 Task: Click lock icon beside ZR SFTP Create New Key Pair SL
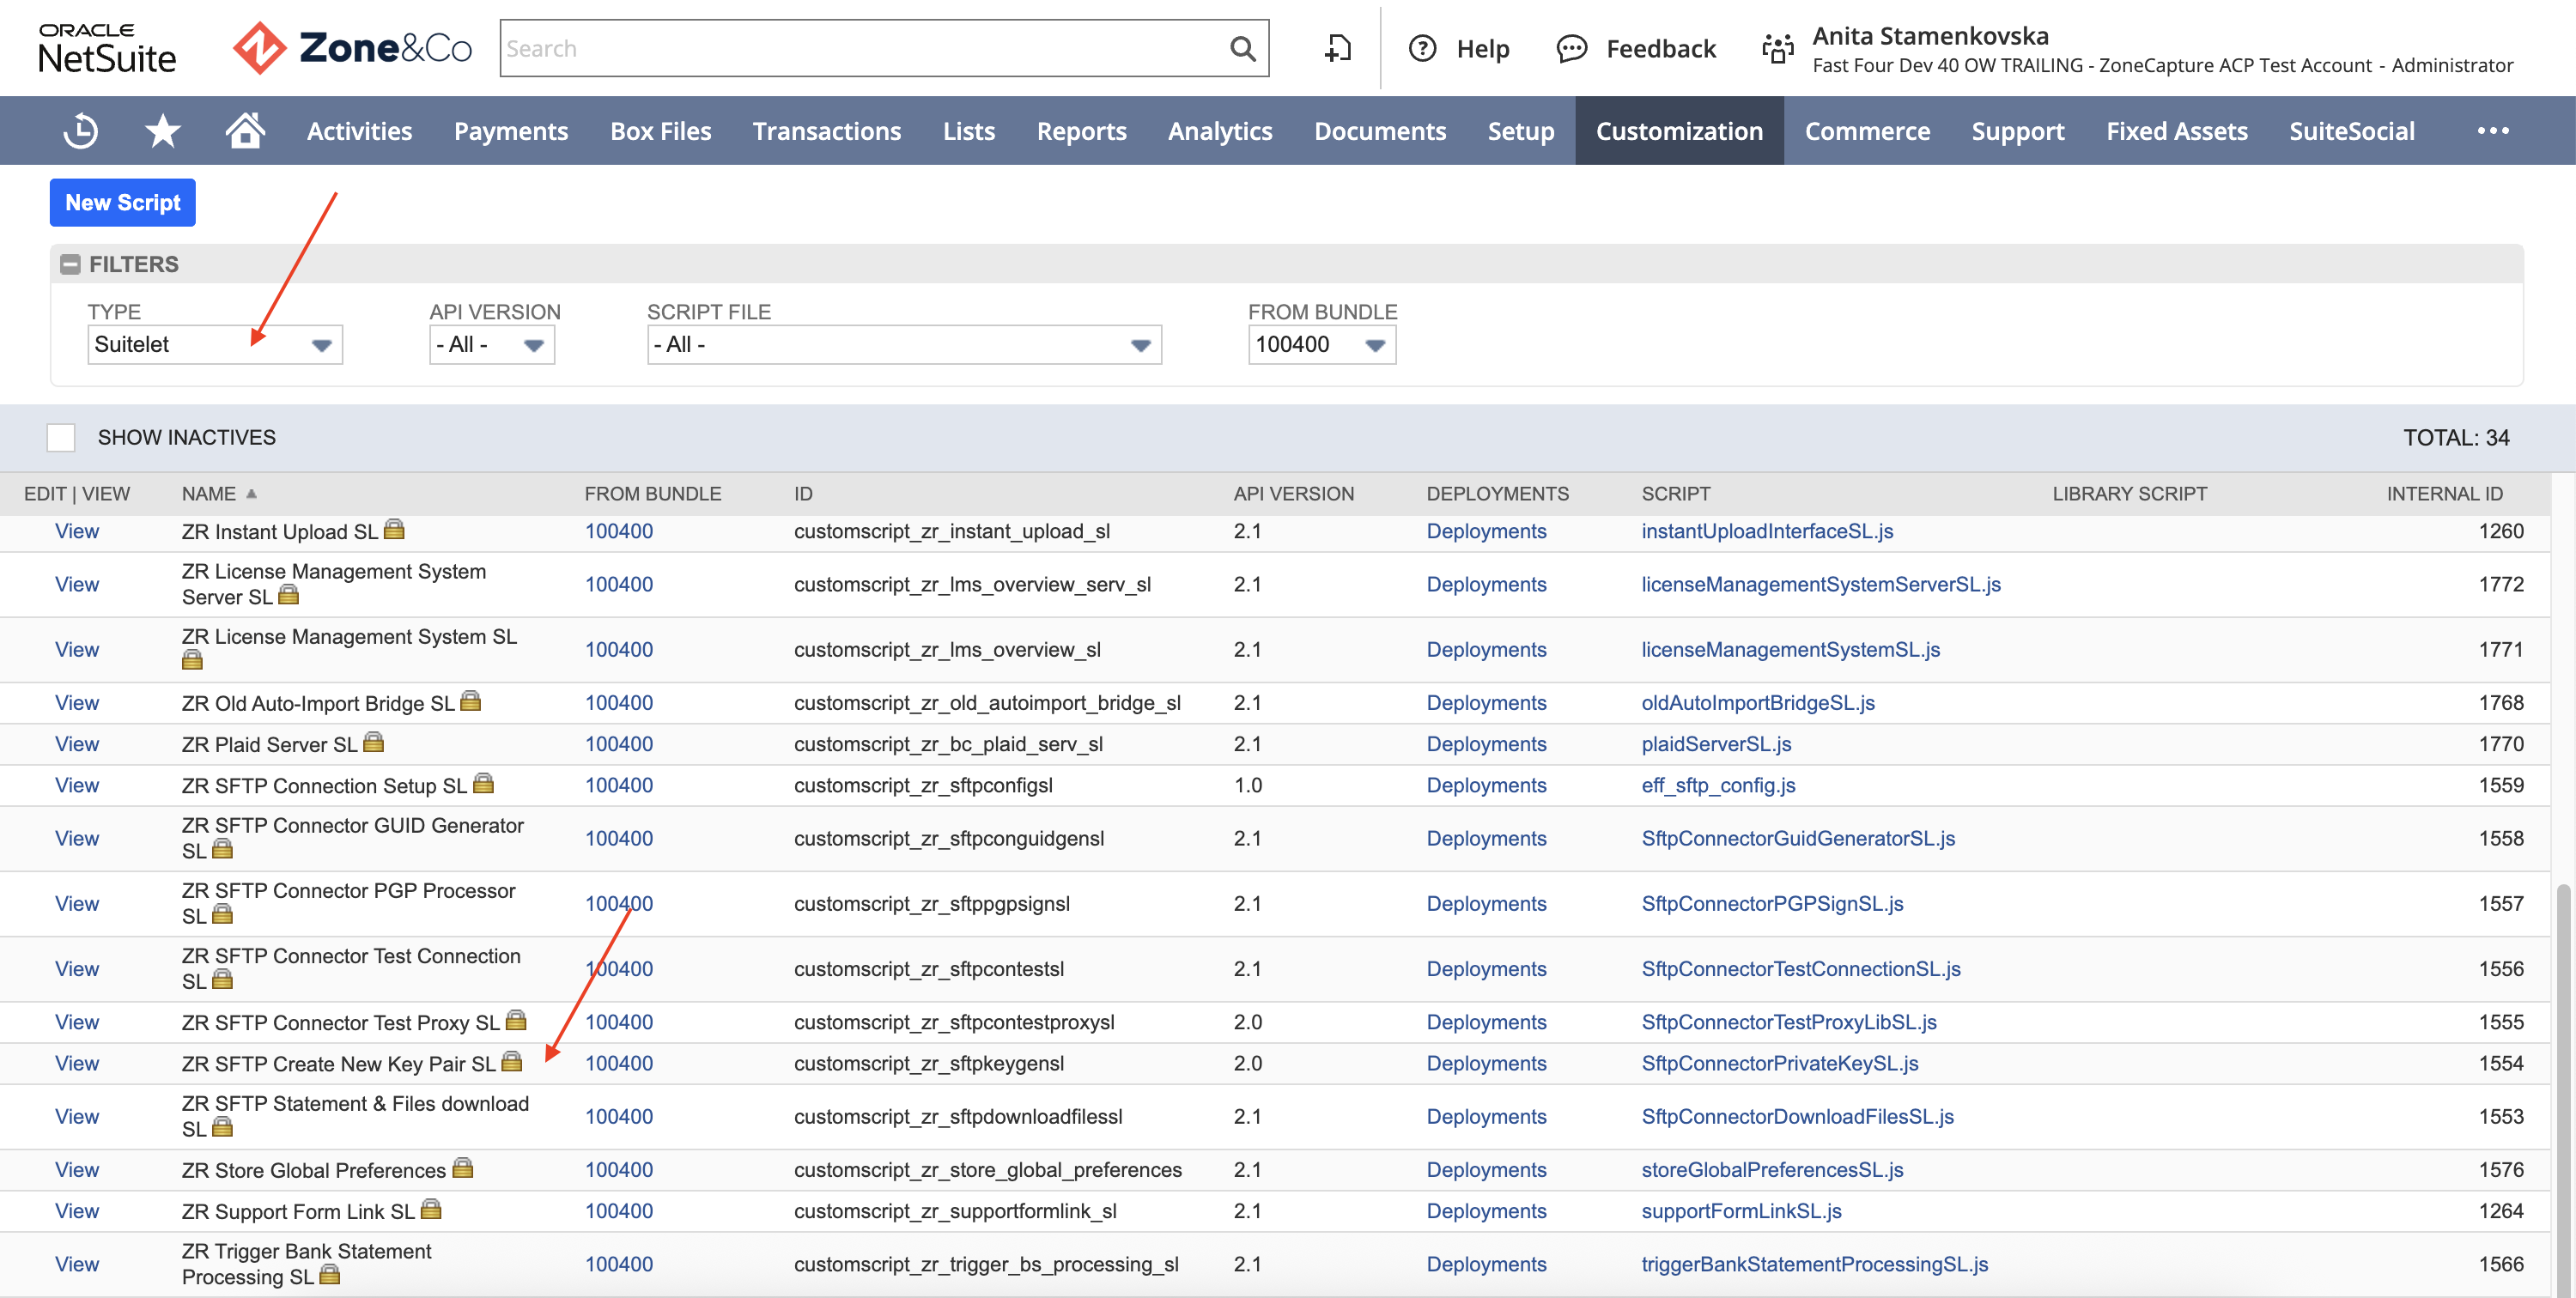point(511,1062)
